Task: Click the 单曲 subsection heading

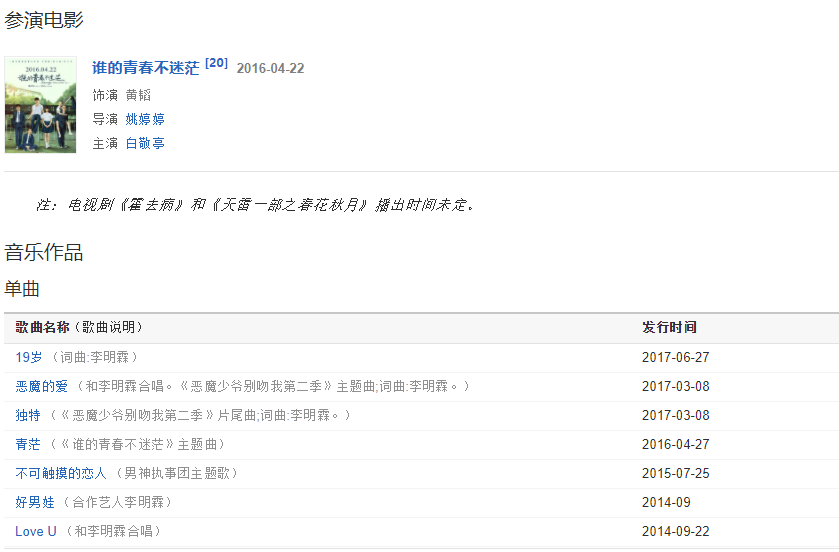Action: (x=22, y=288)
